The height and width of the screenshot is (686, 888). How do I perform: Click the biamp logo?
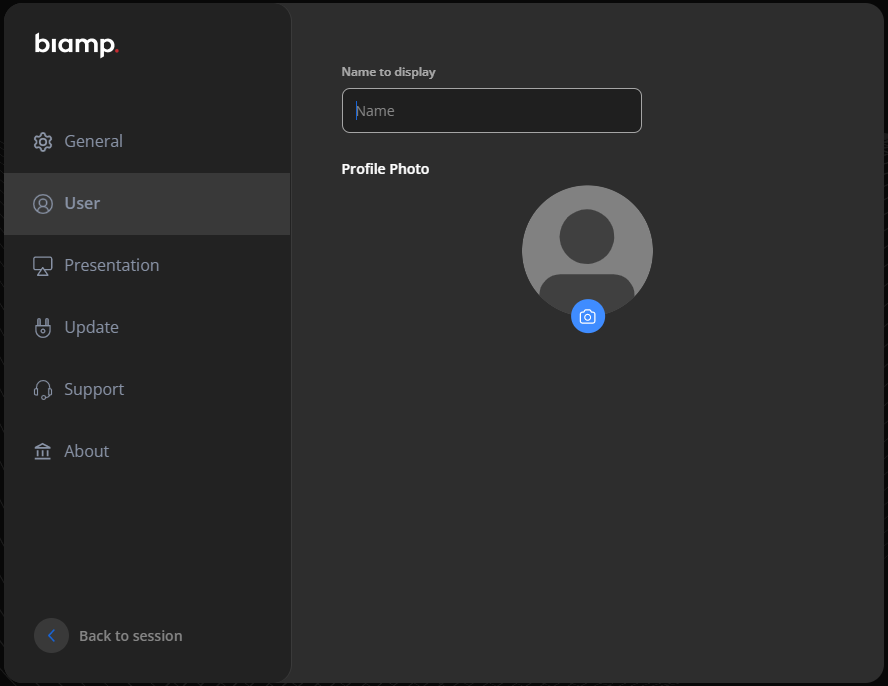click(x=76, y=45)
